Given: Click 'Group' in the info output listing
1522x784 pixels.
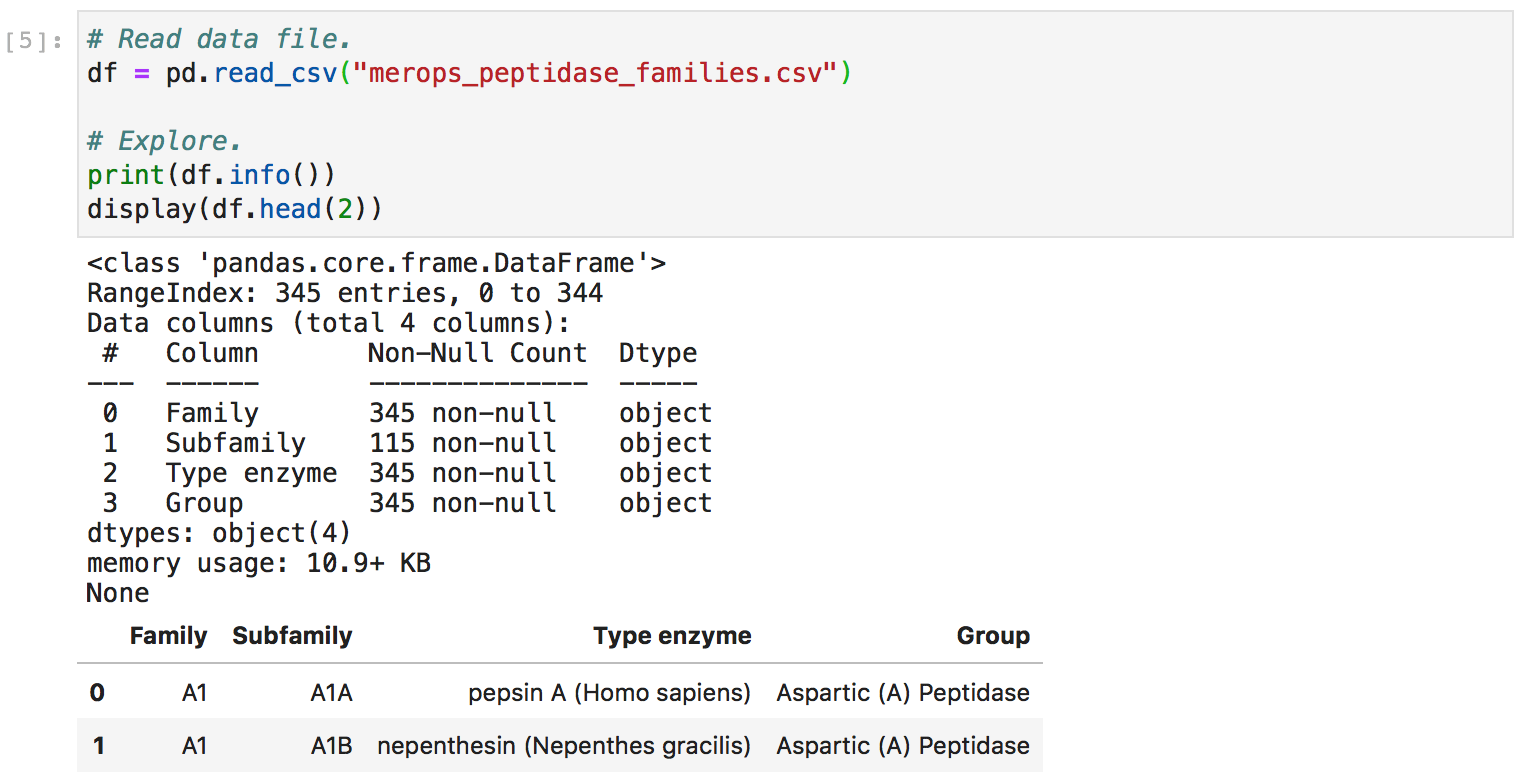Looking at the screenshot, I should (x=204, y=504).
